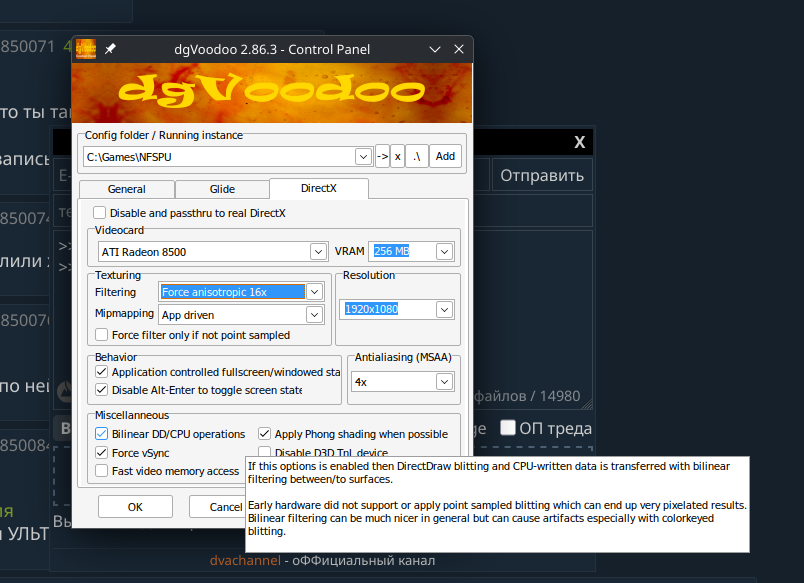The width and height of the screenshot is (804, 583).
Task: Enable Disable and passthru to real DirectX
Action: point(99,213)
